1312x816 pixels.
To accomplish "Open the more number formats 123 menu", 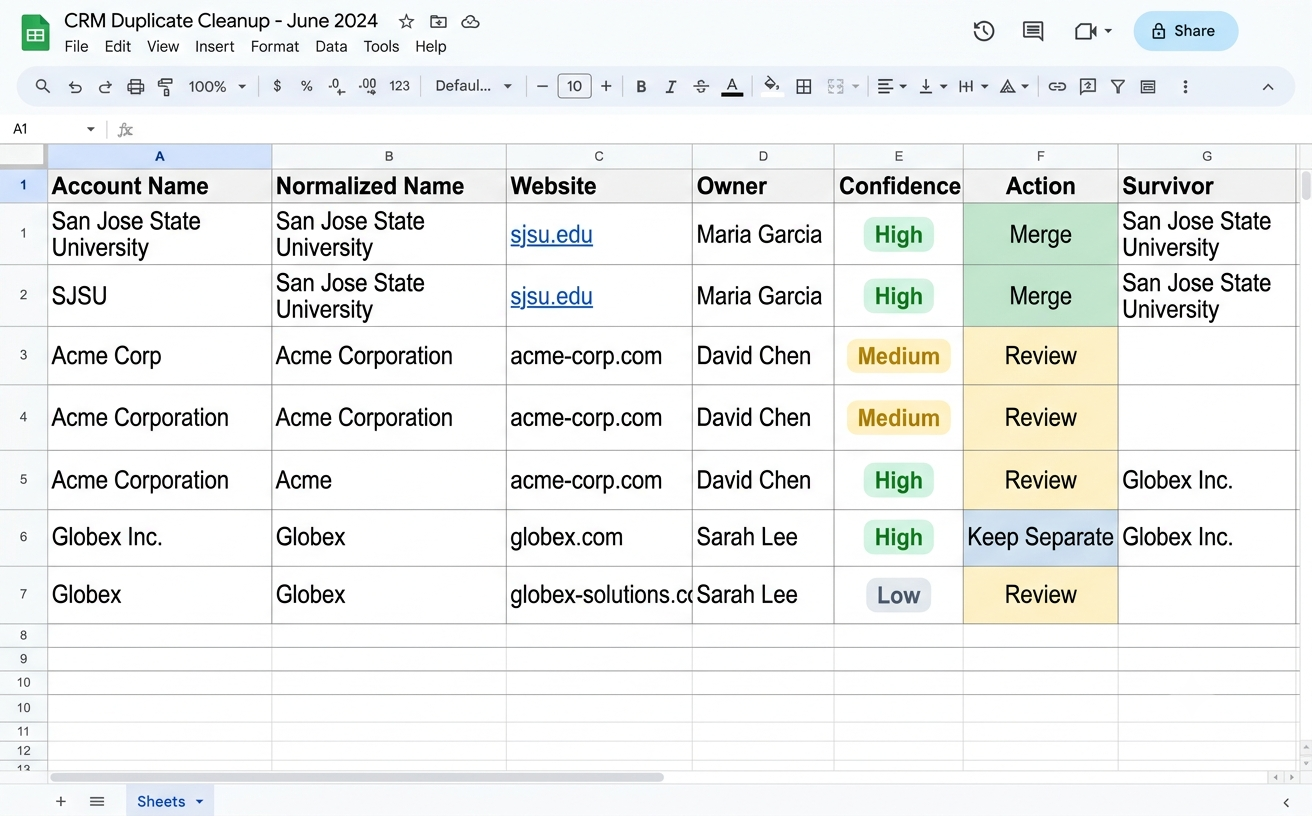I will 400,86.
